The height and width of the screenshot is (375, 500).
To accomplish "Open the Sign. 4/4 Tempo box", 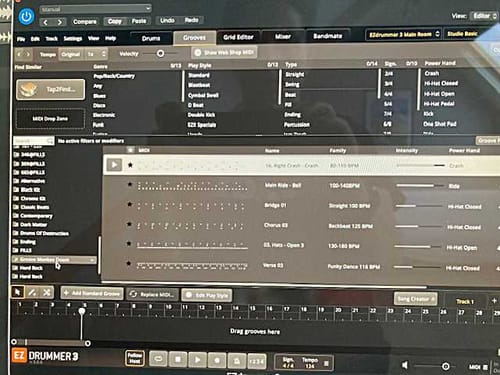I will pyautogui.click(x=303, y=363).
